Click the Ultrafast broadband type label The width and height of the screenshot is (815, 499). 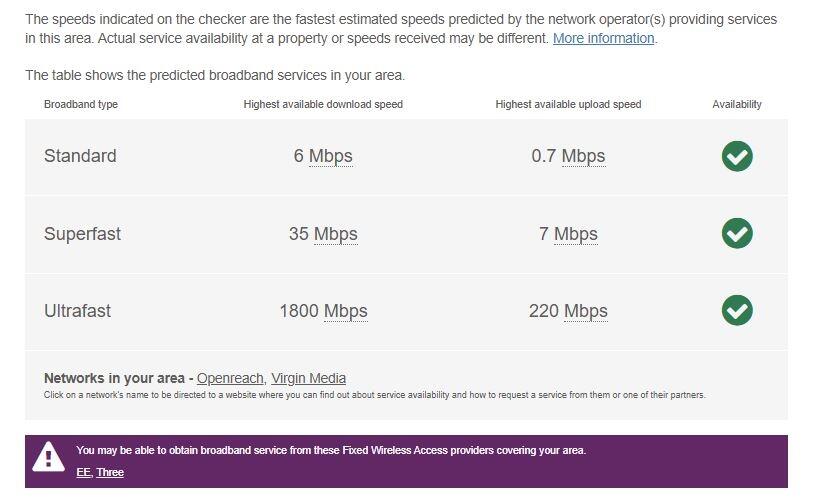[77, 311]
